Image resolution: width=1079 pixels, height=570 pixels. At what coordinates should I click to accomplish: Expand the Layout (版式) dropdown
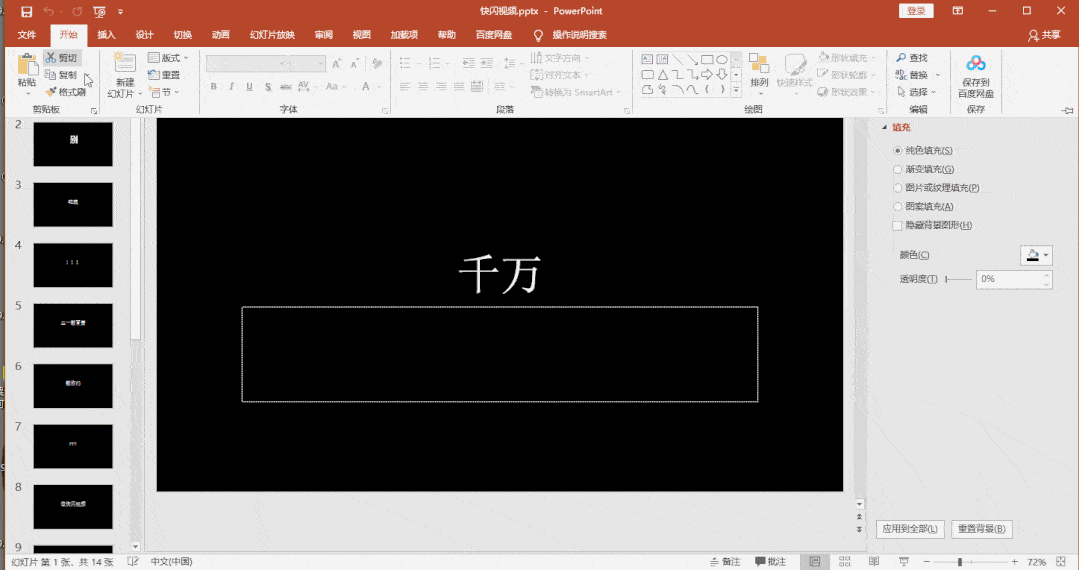pyautogui.click(x=169, y=58)
